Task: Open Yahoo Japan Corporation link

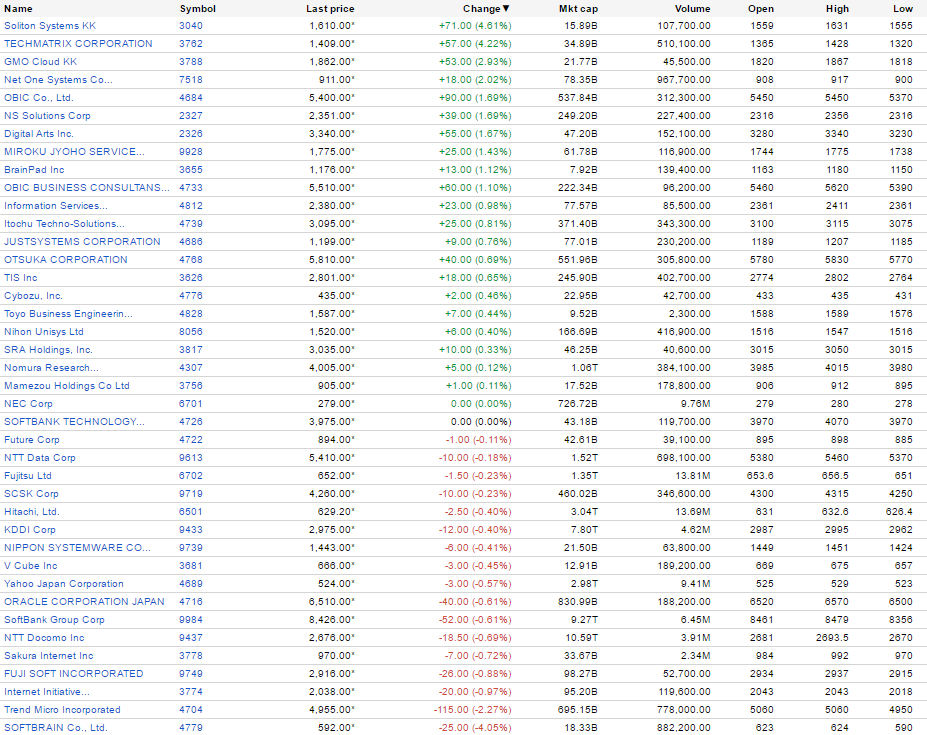Action: (x=64, y=584)
